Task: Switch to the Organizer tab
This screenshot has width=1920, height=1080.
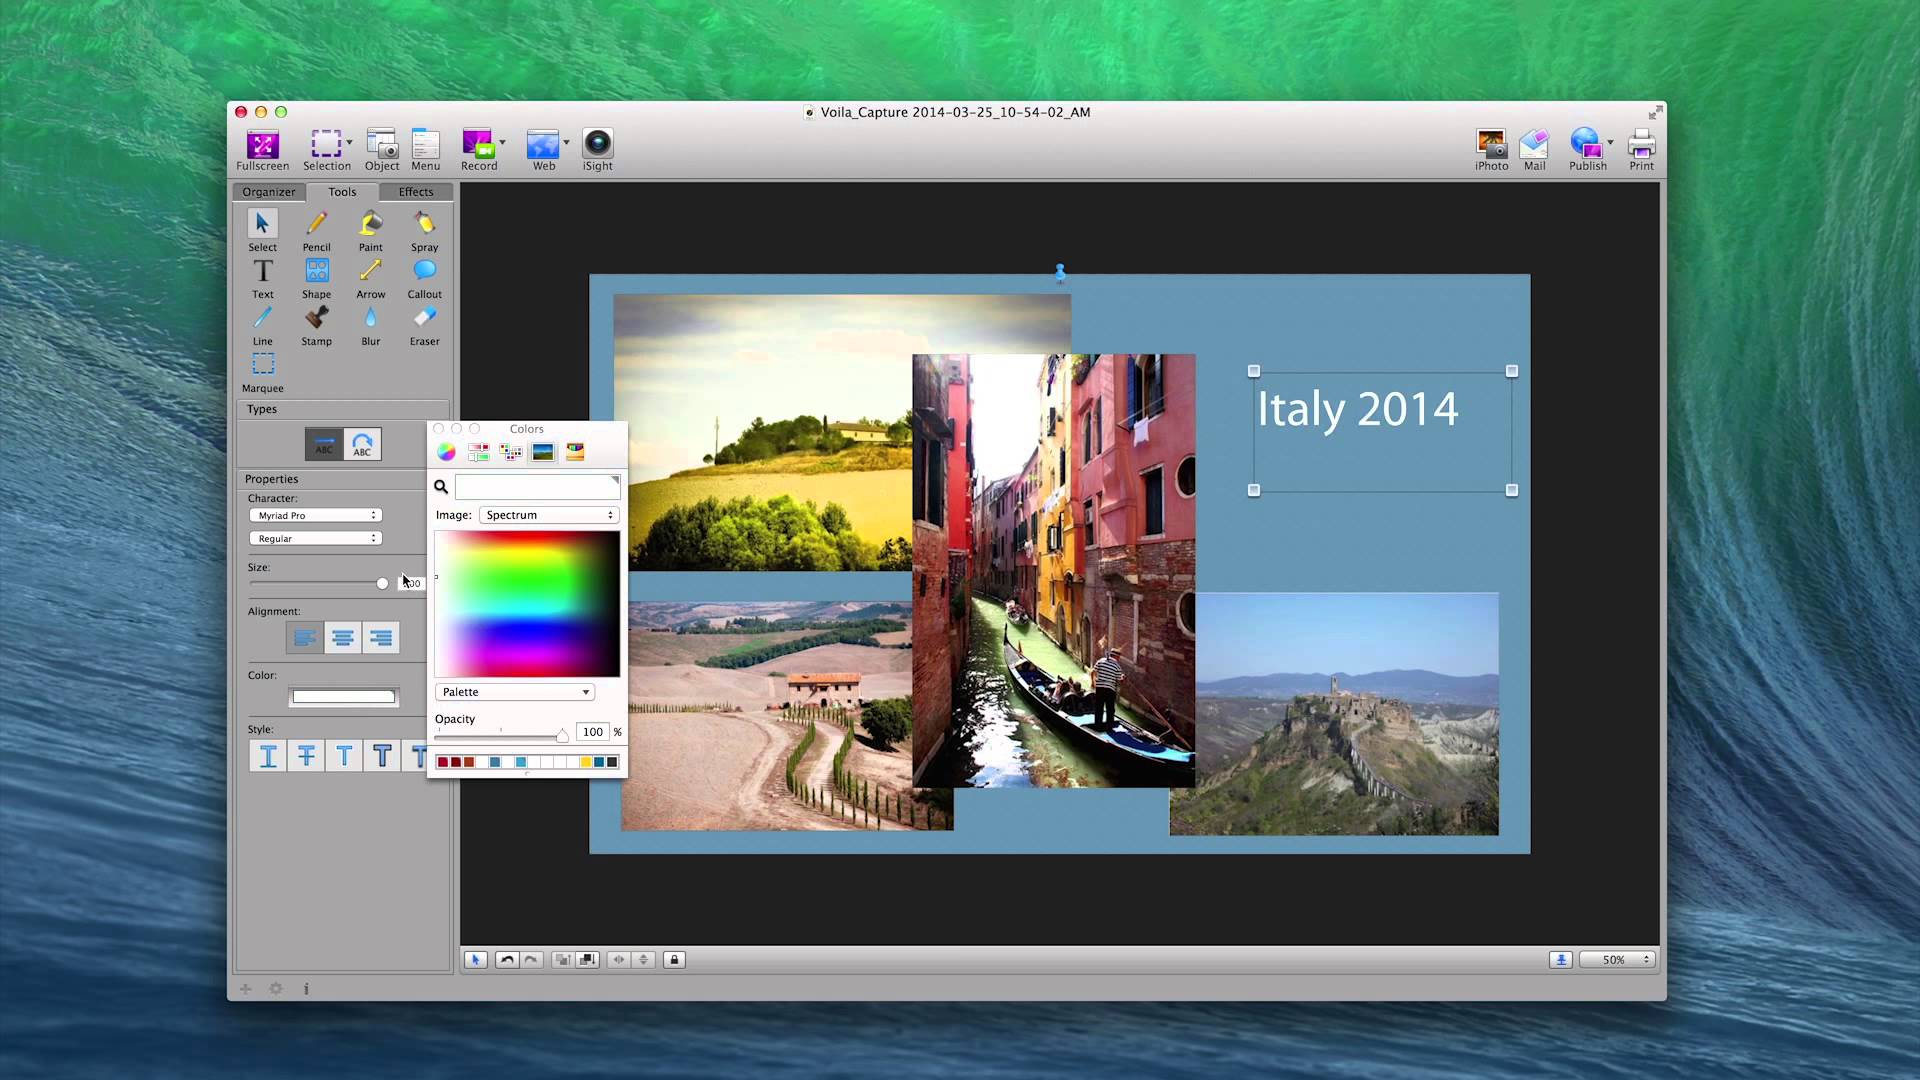Action: (x=269, y=192)
